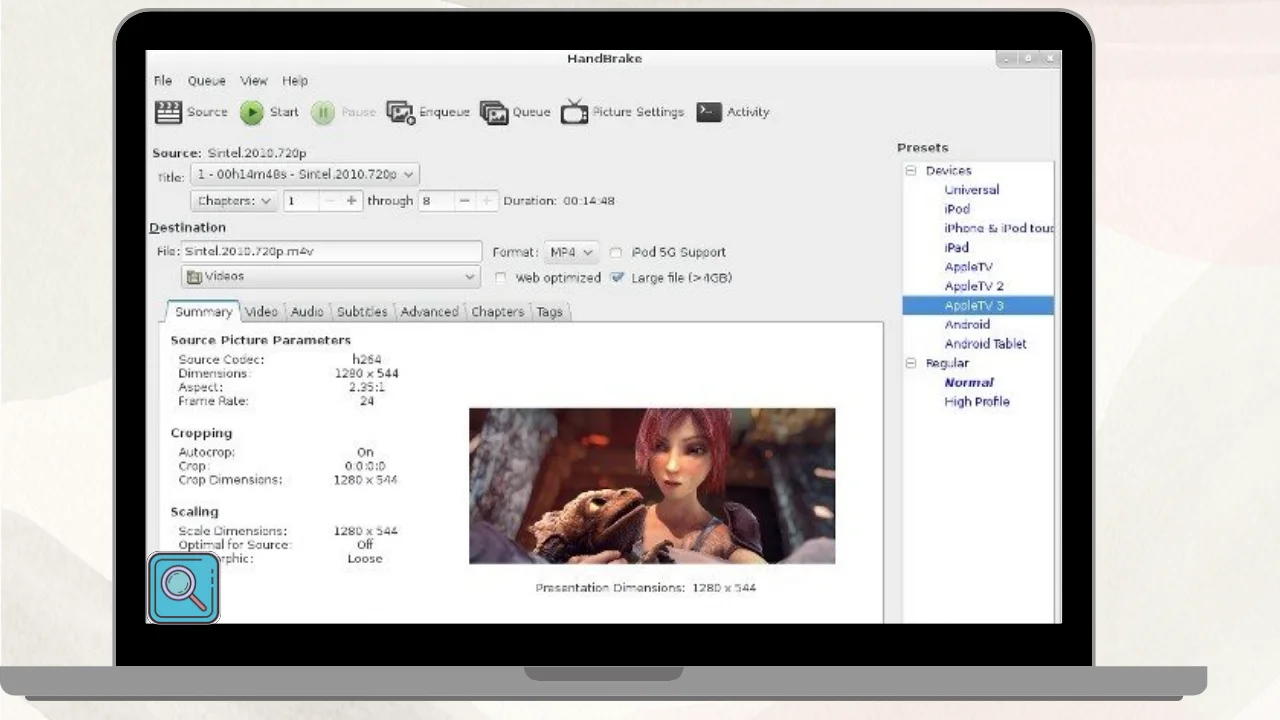Enable iPod 5G Support checkbox
This screenshot has height=720, width=1280.
pyautogui.click(x=616, y=253)
